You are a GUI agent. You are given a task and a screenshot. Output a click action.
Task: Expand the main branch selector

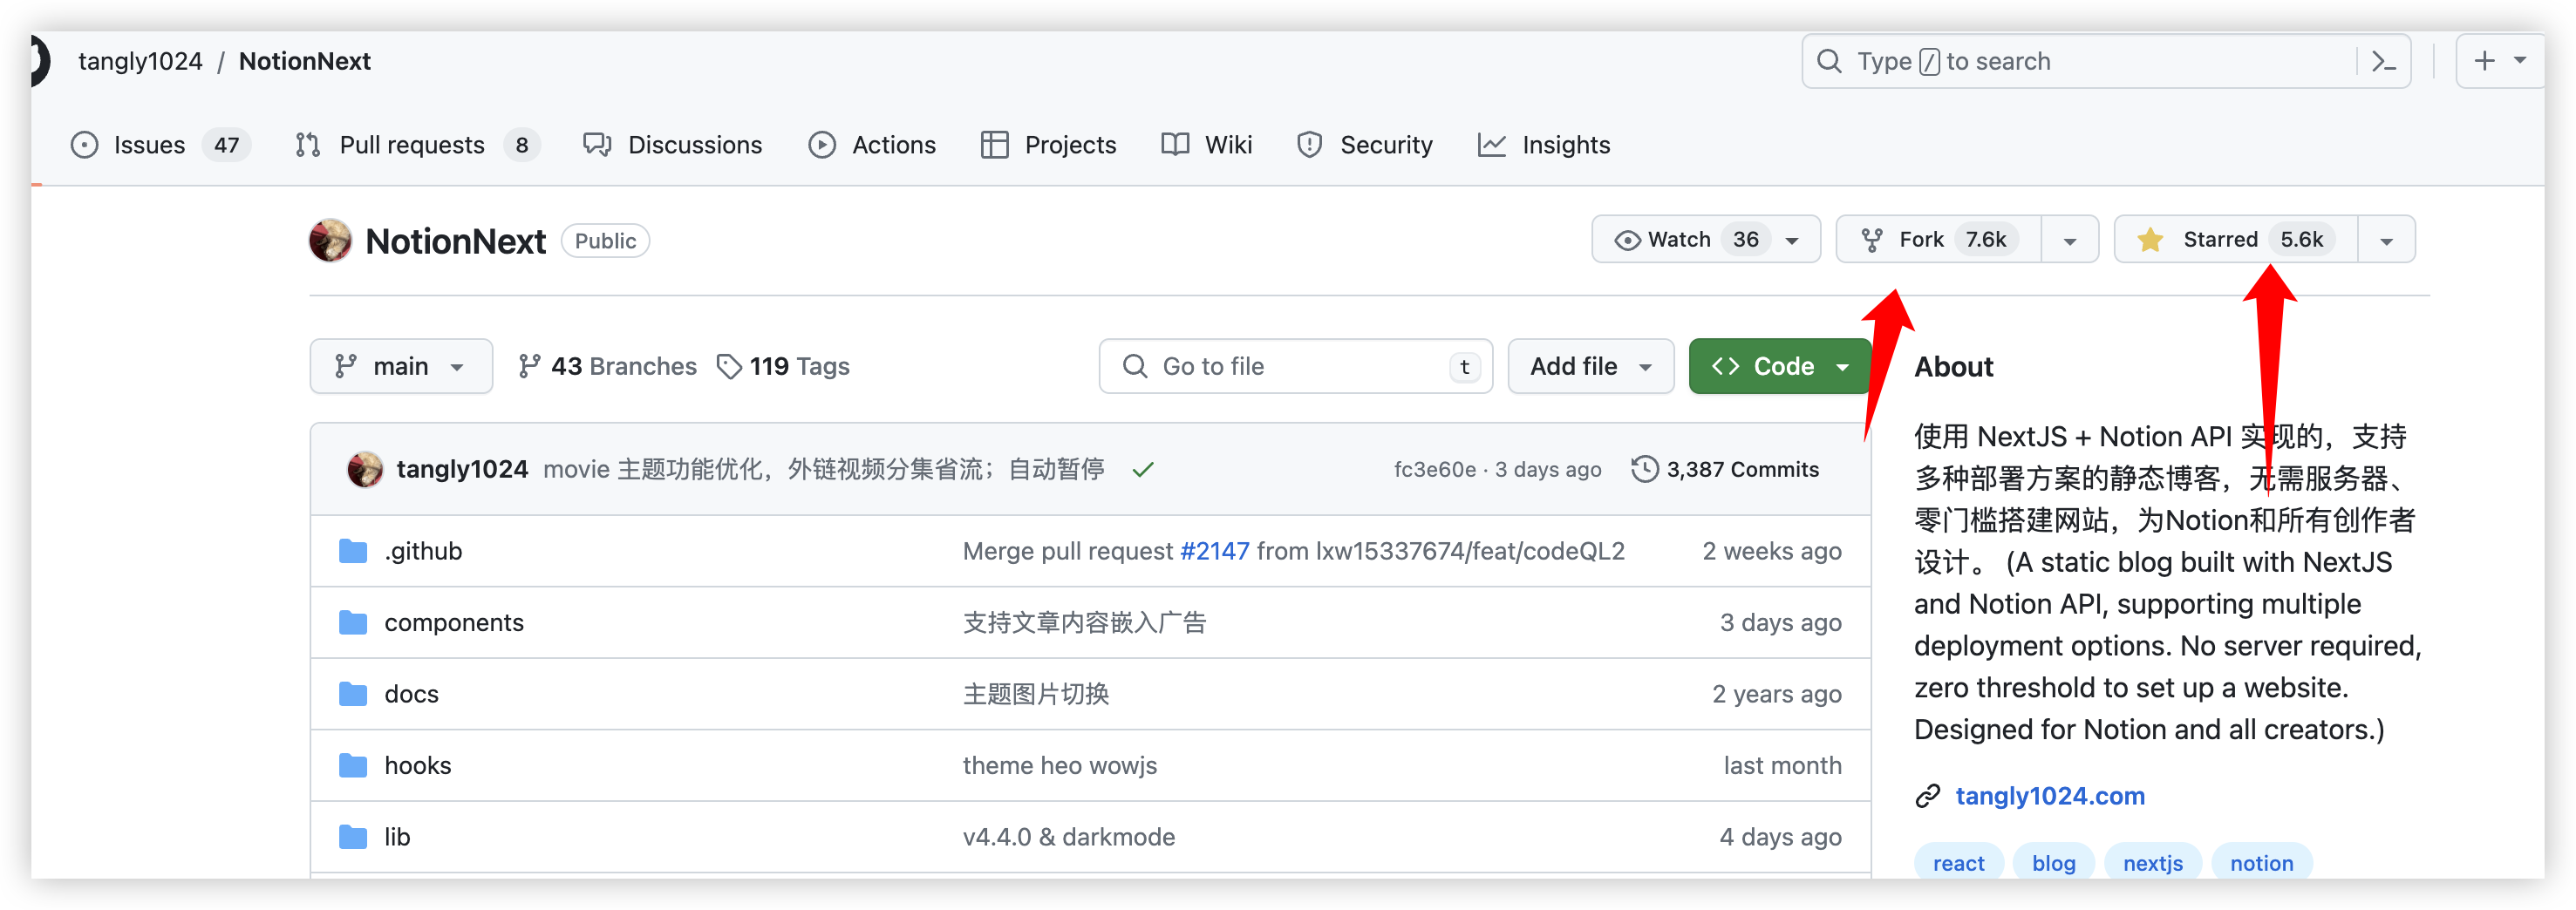(x=401, y=367)
